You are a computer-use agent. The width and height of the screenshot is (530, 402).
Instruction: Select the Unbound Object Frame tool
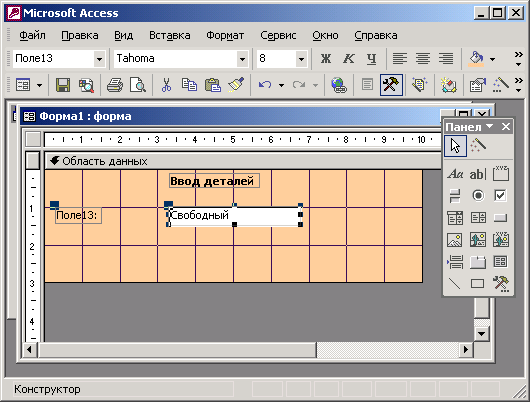pos(478,240)
